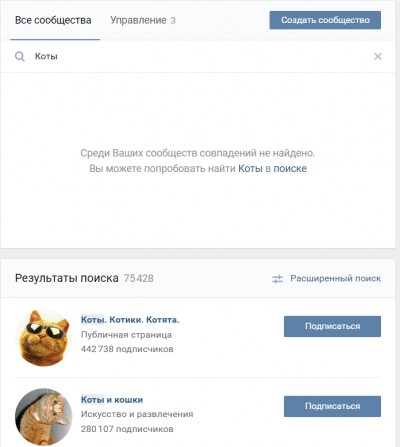Open the Коты и кошки community link
The height and width of the screenshot is (447, 400).
[112, 400]
